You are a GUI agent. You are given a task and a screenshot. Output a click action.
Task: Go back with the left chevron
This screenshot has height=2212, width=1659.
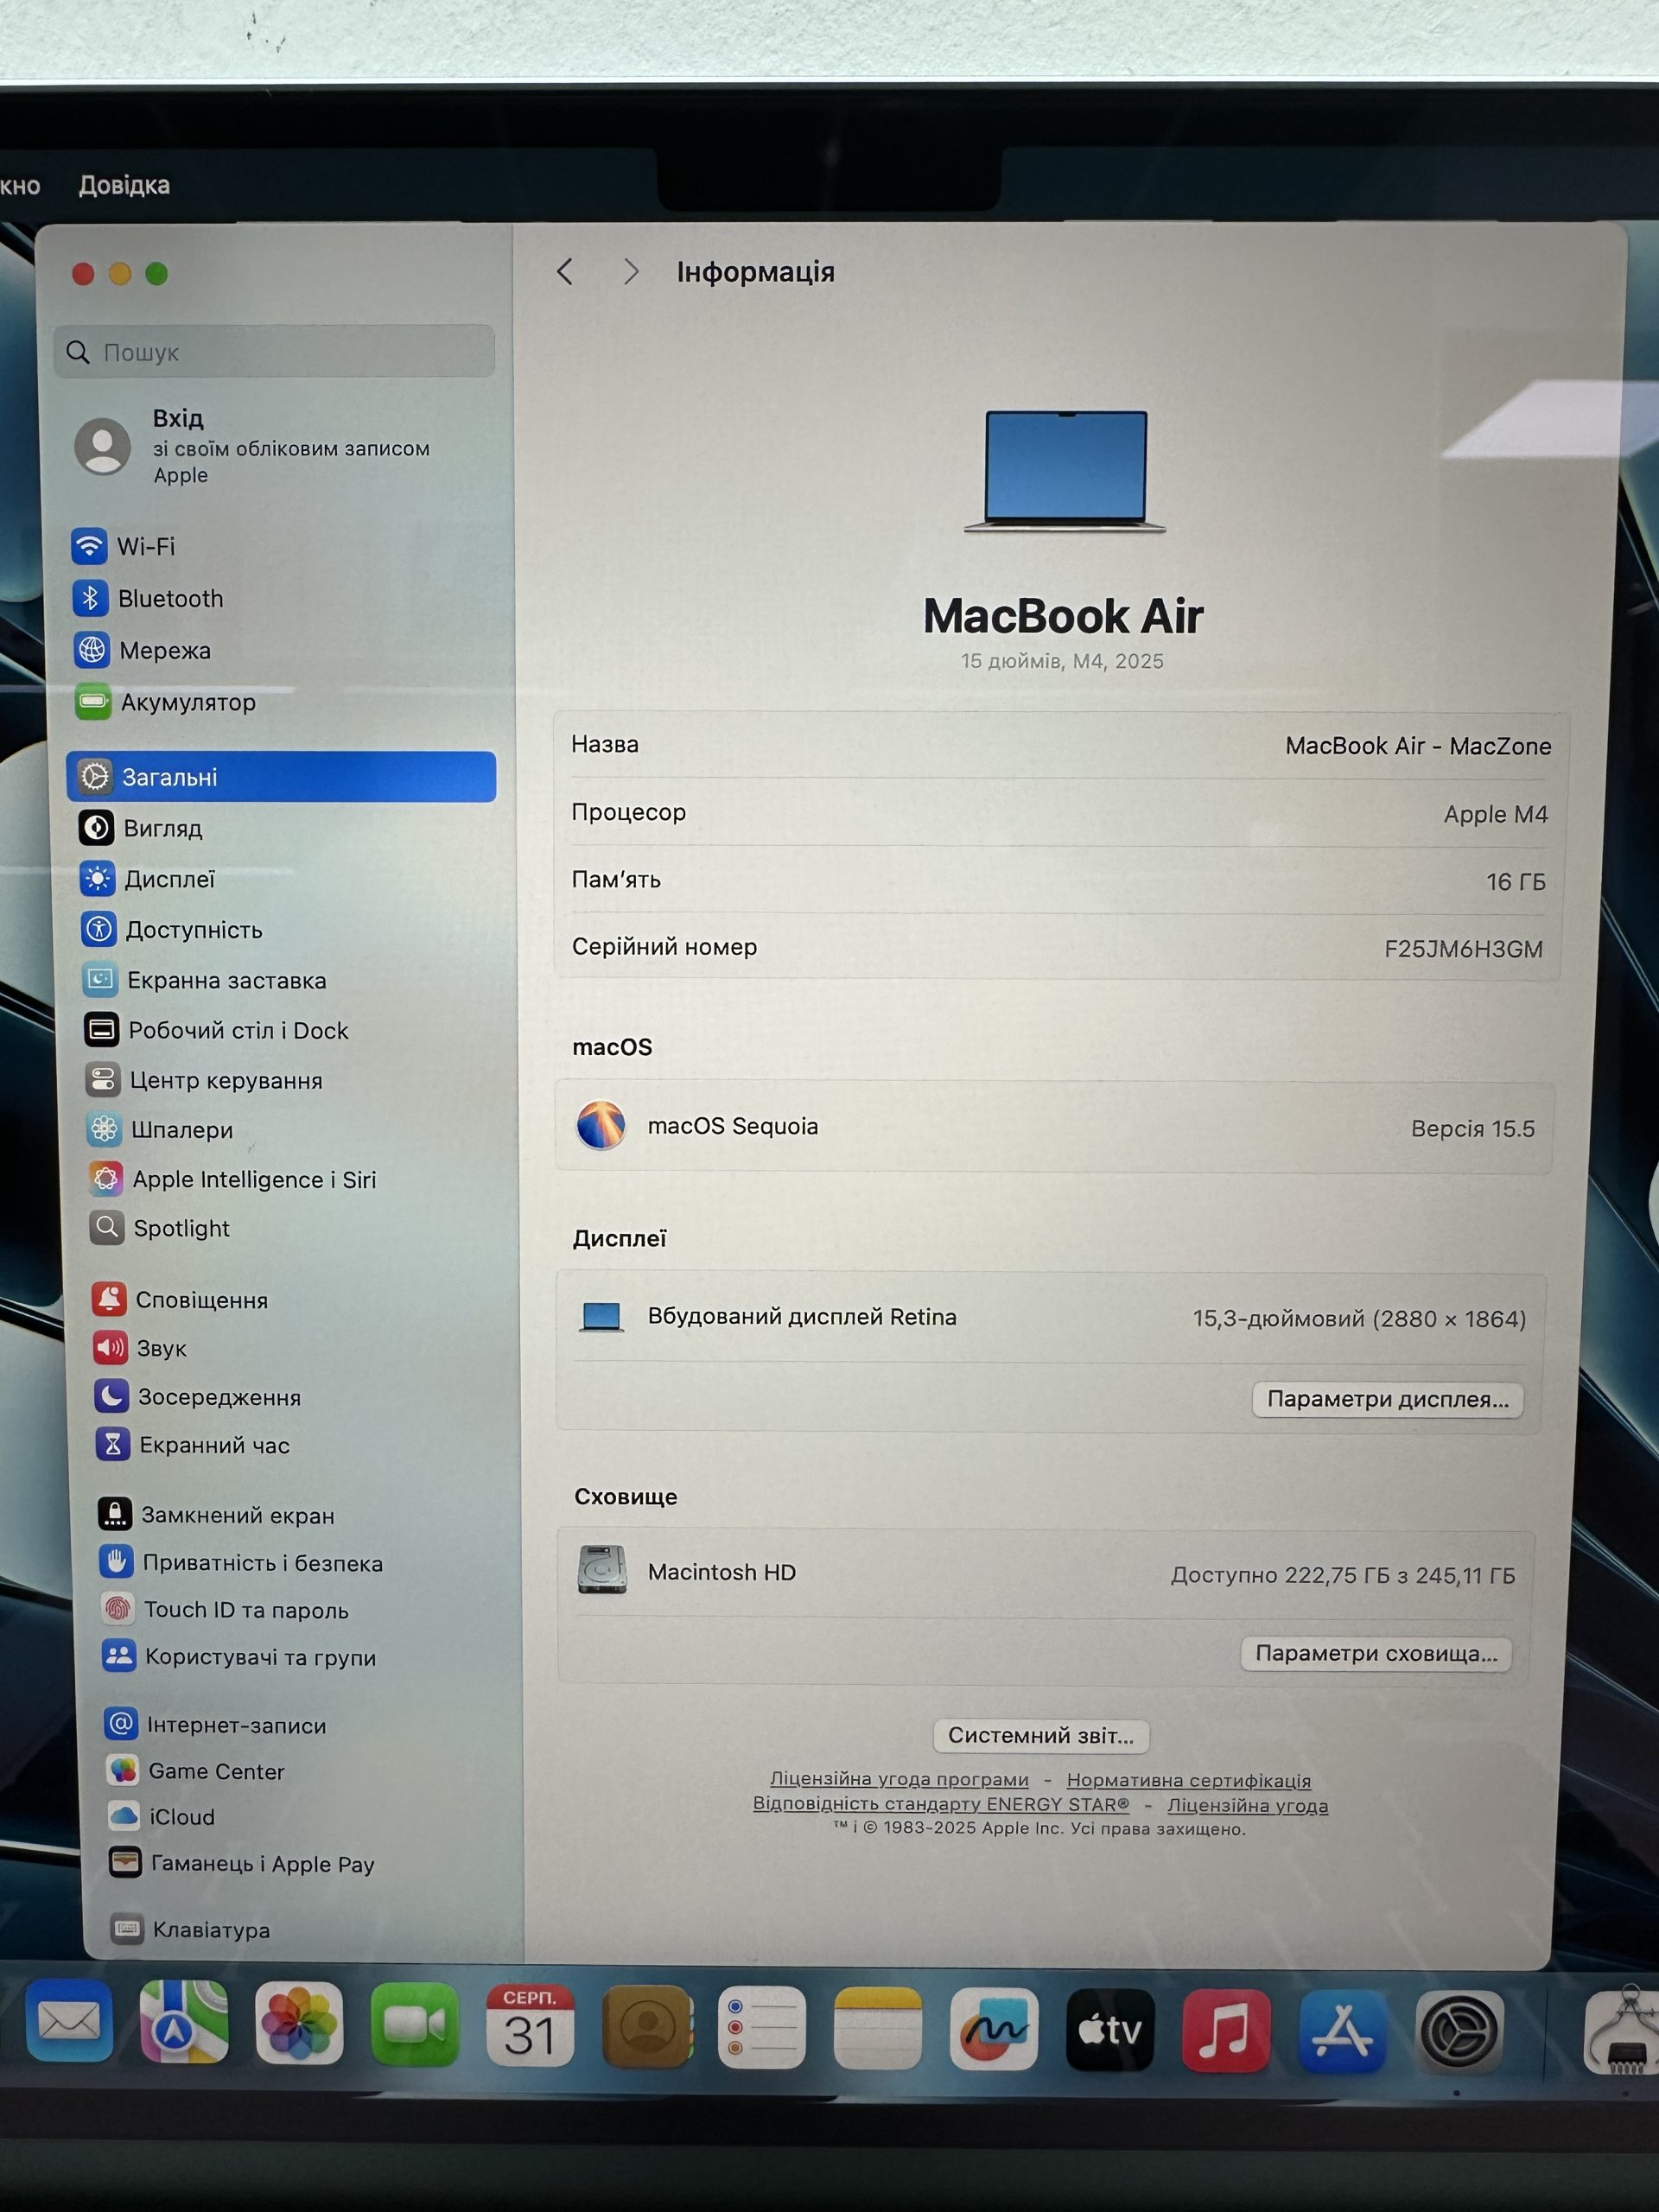565,271
